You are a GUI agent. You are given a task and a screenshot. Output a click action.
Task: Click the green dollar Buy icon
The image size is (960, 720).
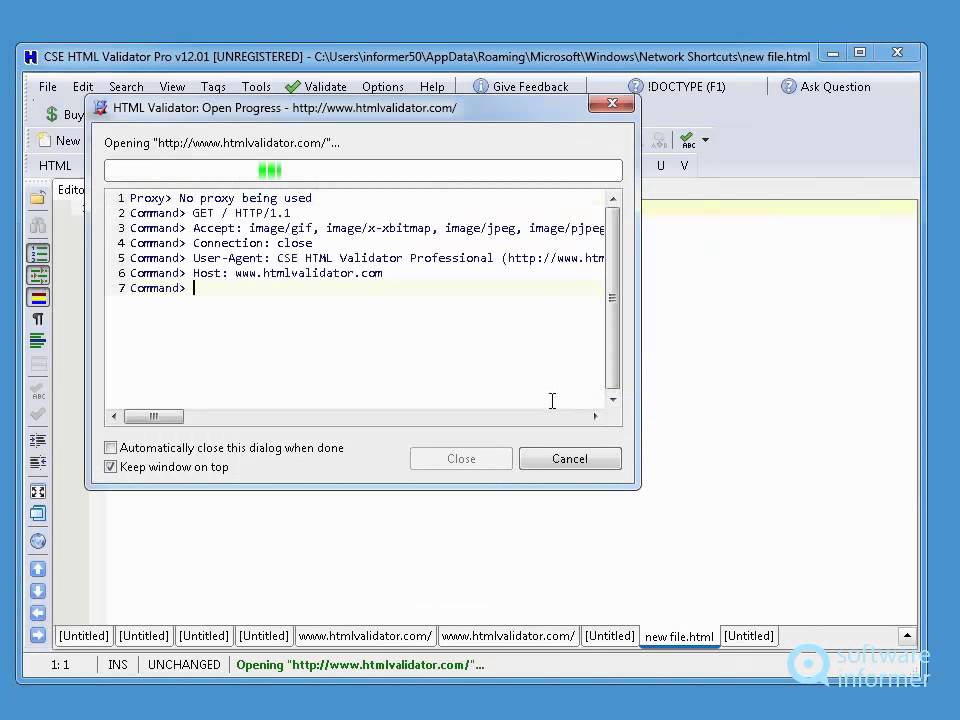click(x=51, y=114)
